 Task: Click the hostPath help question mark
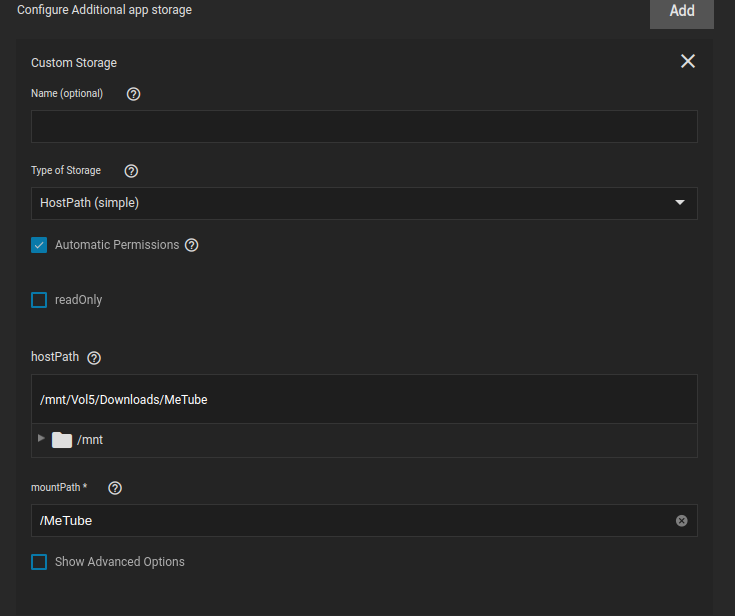click(94, 358)
